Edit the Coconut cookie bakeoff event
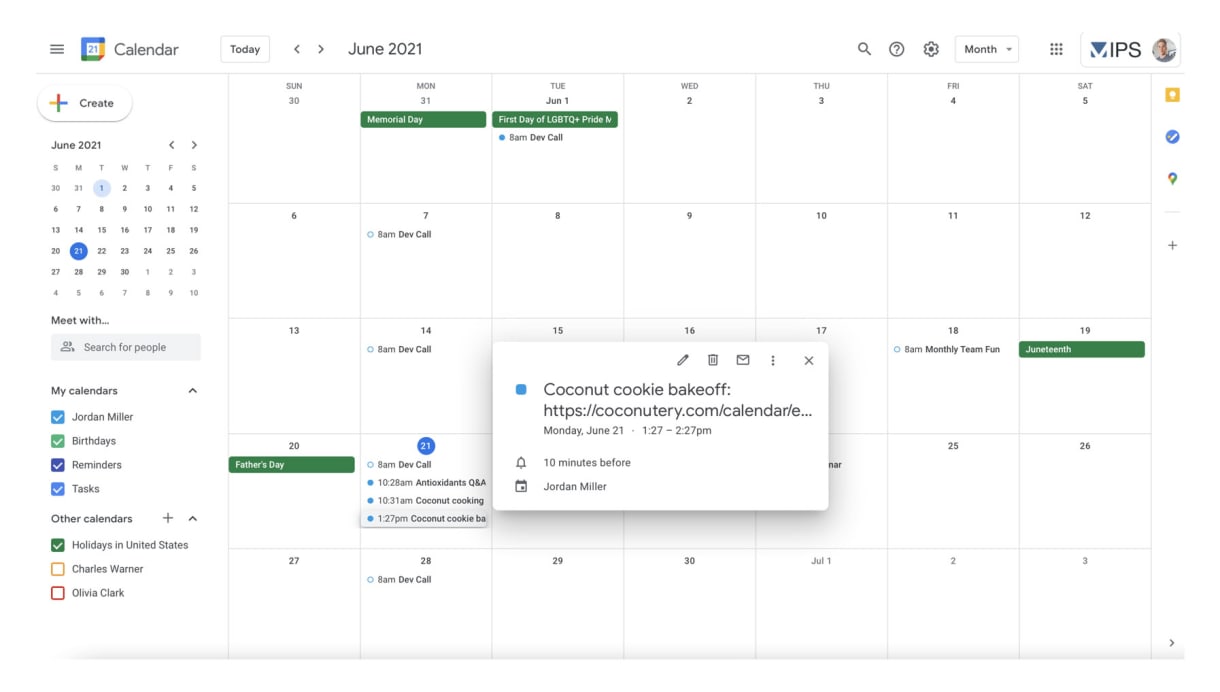Viewport: 1220px width, 692px height. click(x=683, y=360)
